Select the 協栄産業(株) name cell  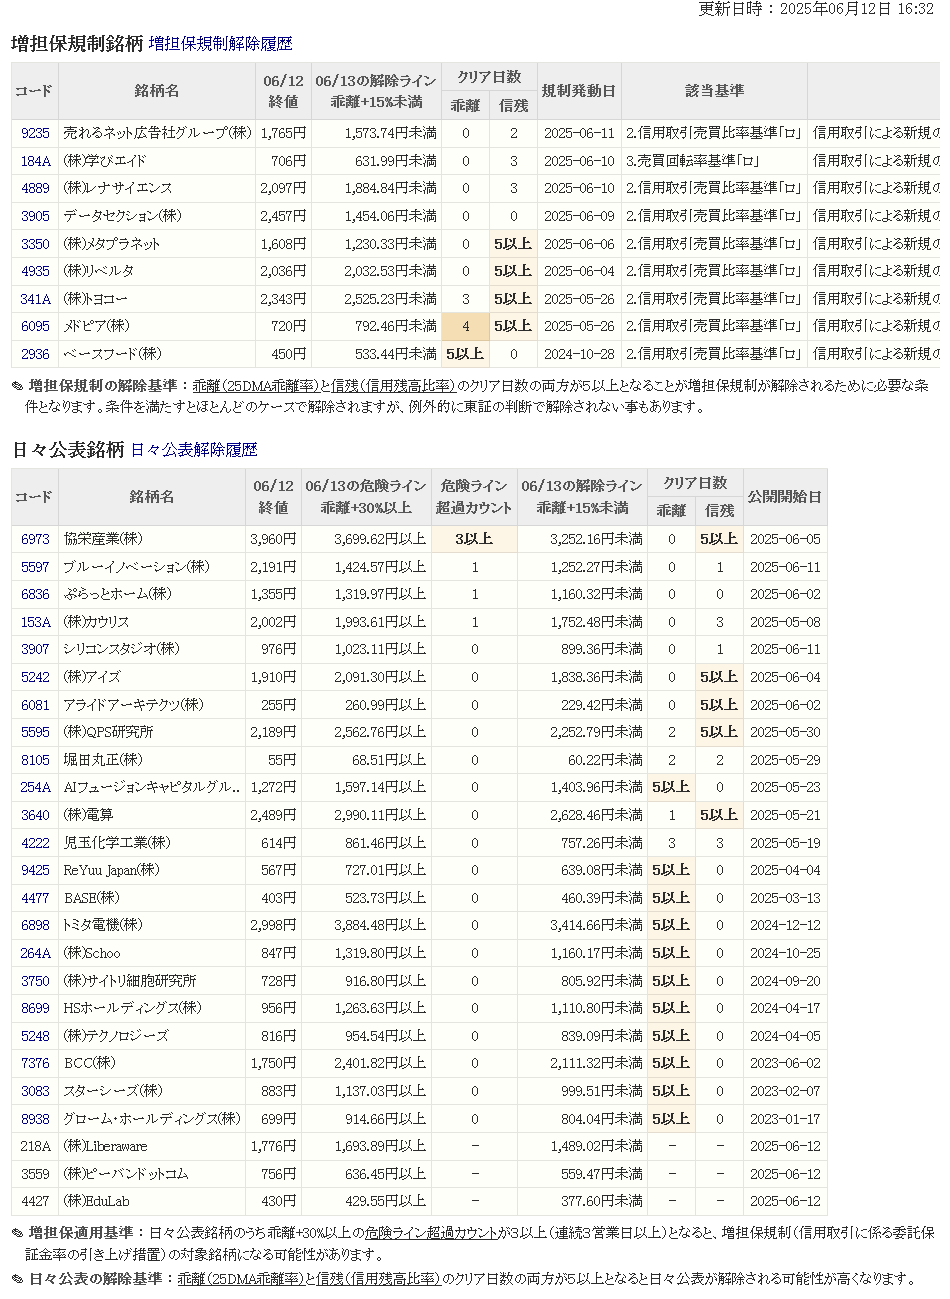pos(152,539)
